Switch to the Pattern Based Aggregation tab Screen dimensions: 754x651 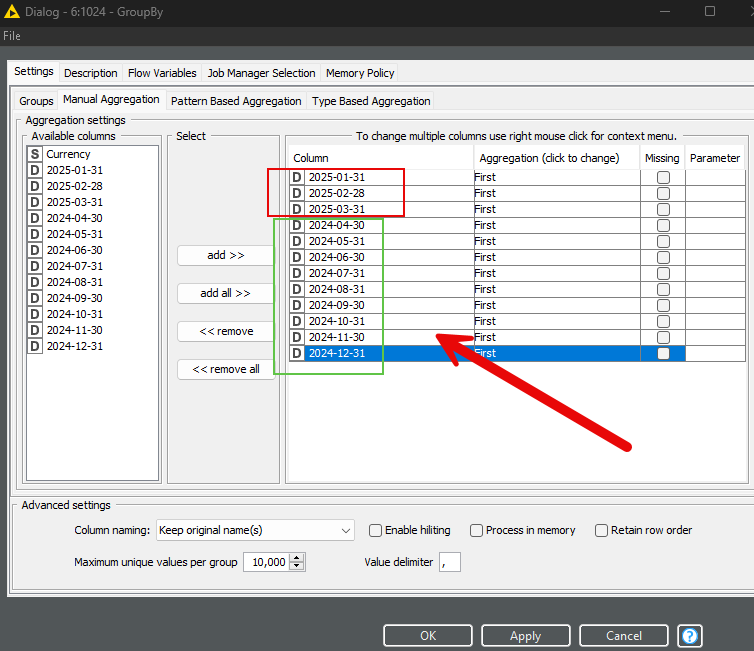click(x=236, y=101)
